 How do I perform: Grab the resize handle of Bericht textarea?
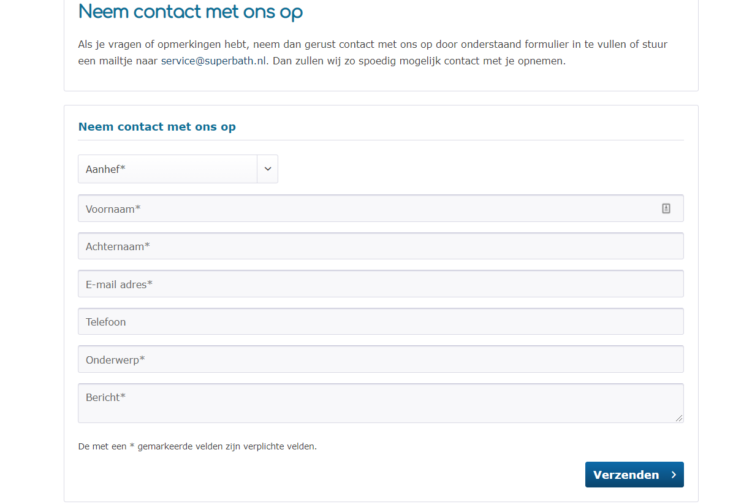tap(679, 417)
